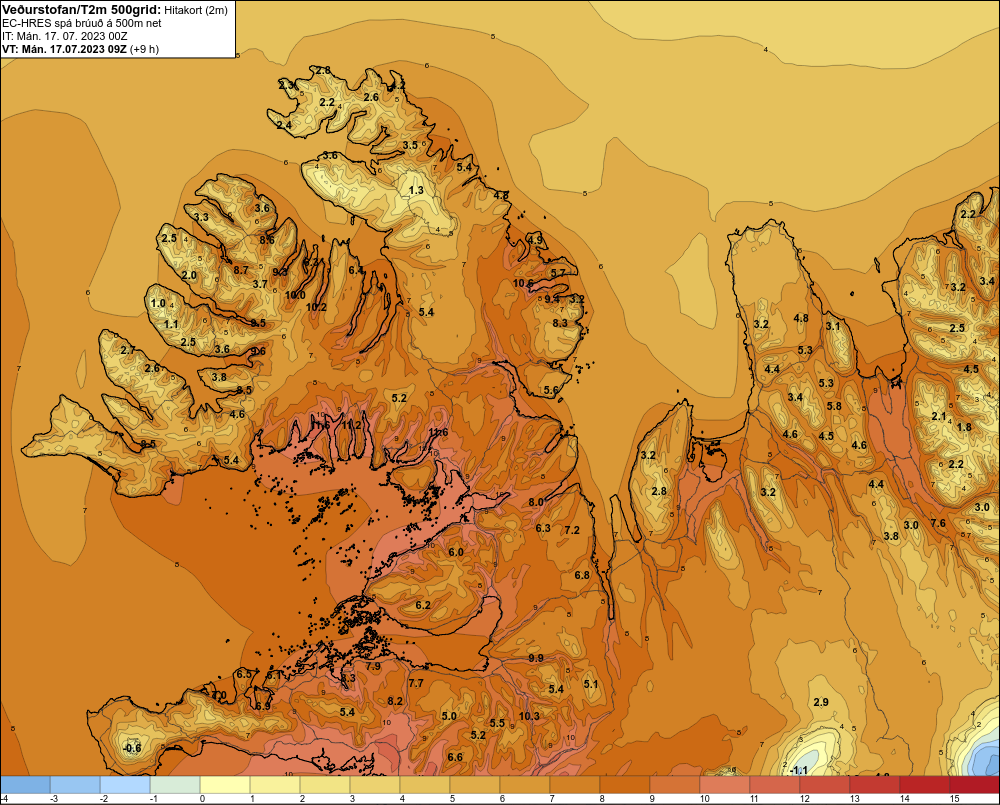Screen dimensions: 1000x805
Task: Click the "8.2" temperature value
Action: 395,701
